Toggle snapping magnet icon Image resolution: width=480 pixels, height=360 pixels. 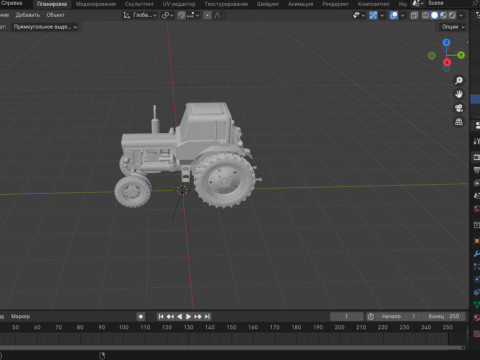click(x=181, y=15)
